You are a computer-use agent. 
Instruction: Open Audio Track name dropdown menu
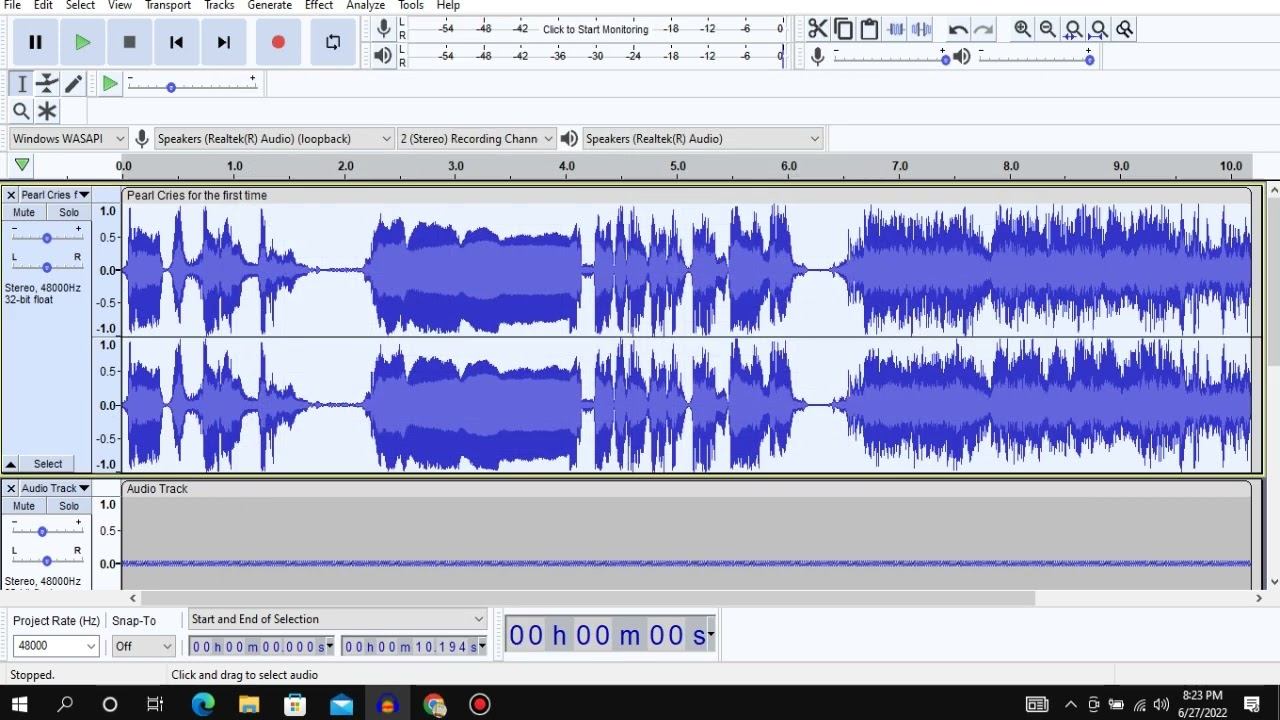[55, 488]
